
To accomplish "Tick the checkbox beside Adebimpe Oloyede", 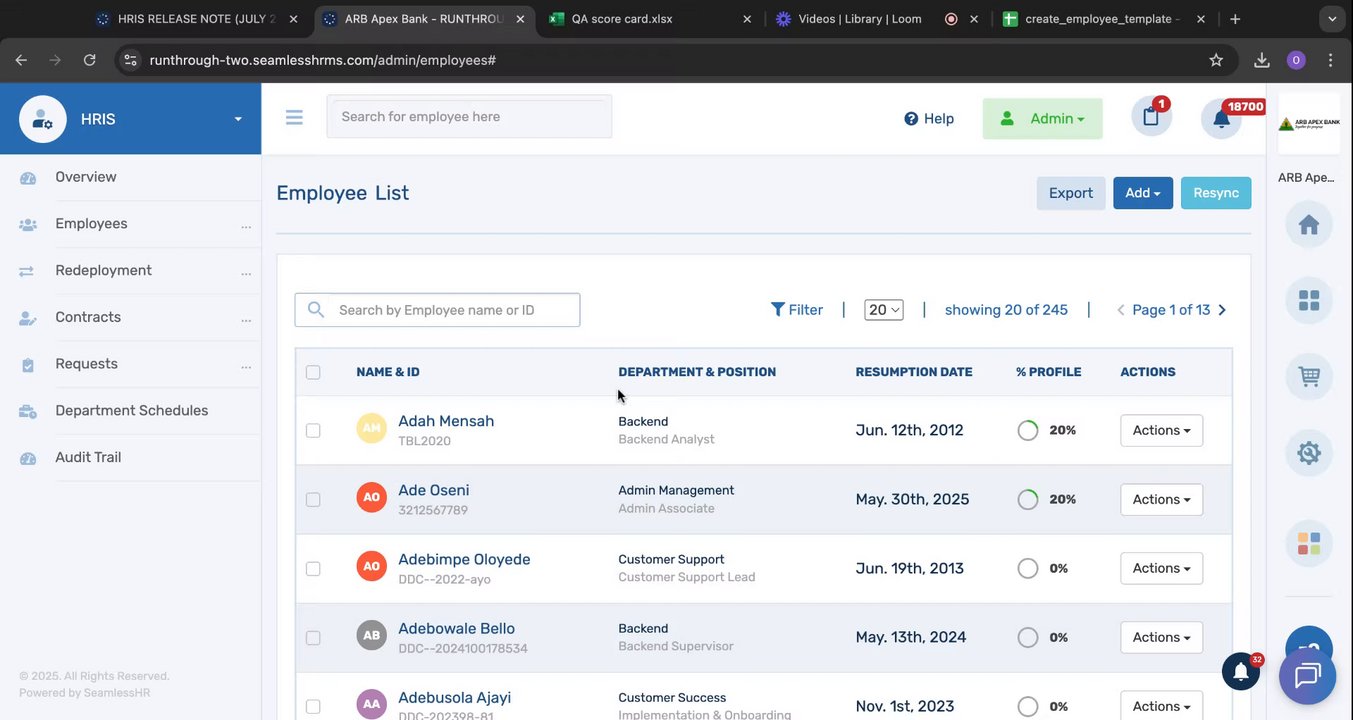I will click(x=313, y=568).
